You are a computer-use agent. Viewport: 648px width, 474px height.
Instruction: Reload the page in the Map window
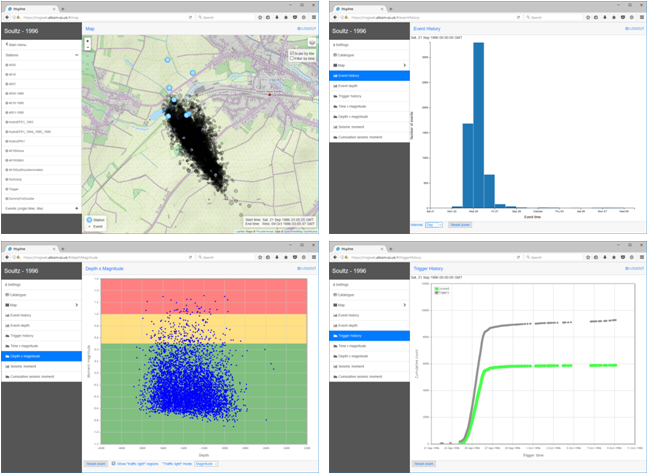[190, 18]
